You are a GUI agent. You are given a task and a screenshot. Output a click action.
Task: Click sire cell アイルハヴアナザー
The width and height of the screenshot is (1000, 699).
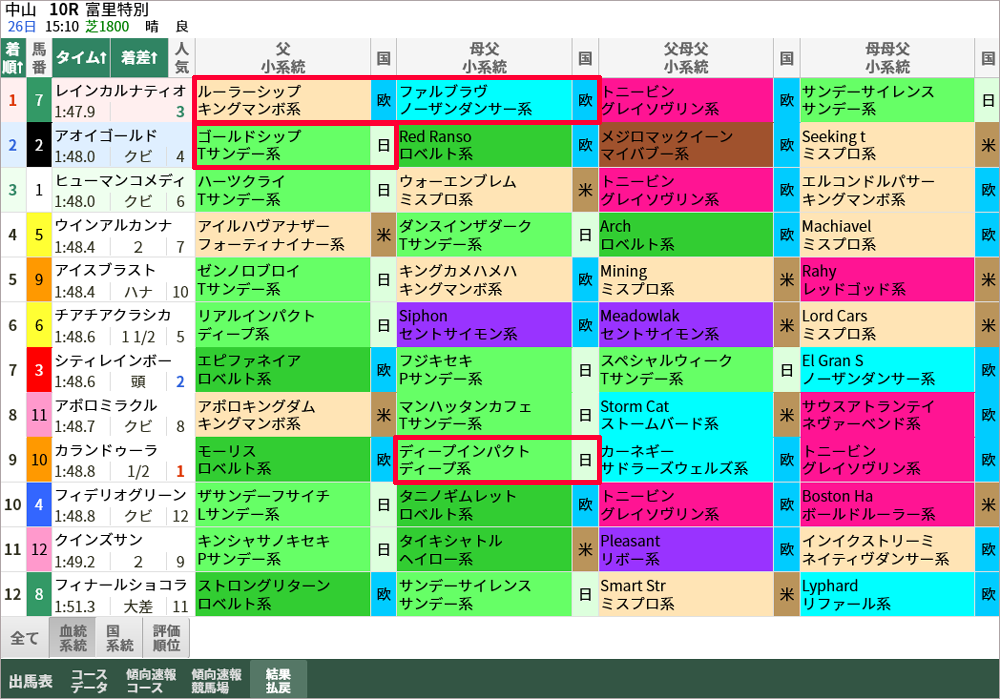[283, 235]
